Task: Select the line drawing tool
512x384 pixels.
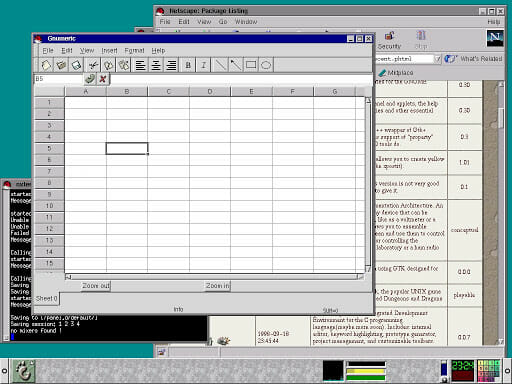Action: click(220, 65)
